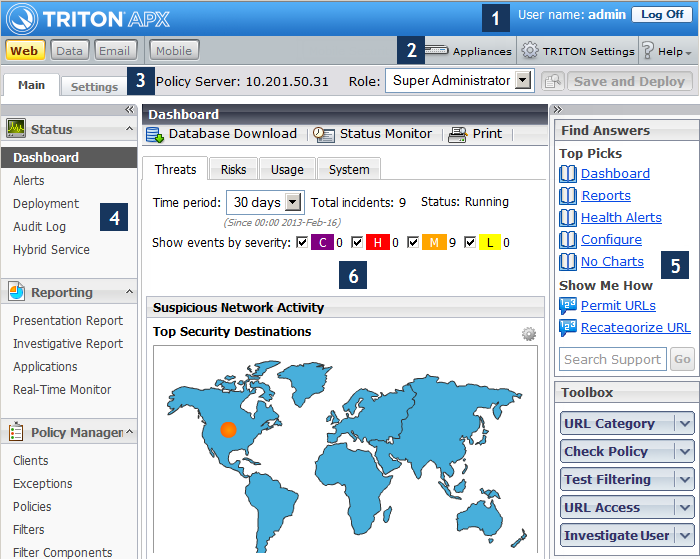Viewport: 700px width, 559px height.
Task: Click the Status Monitor clock icon
Action: click(x=323, y=134)
